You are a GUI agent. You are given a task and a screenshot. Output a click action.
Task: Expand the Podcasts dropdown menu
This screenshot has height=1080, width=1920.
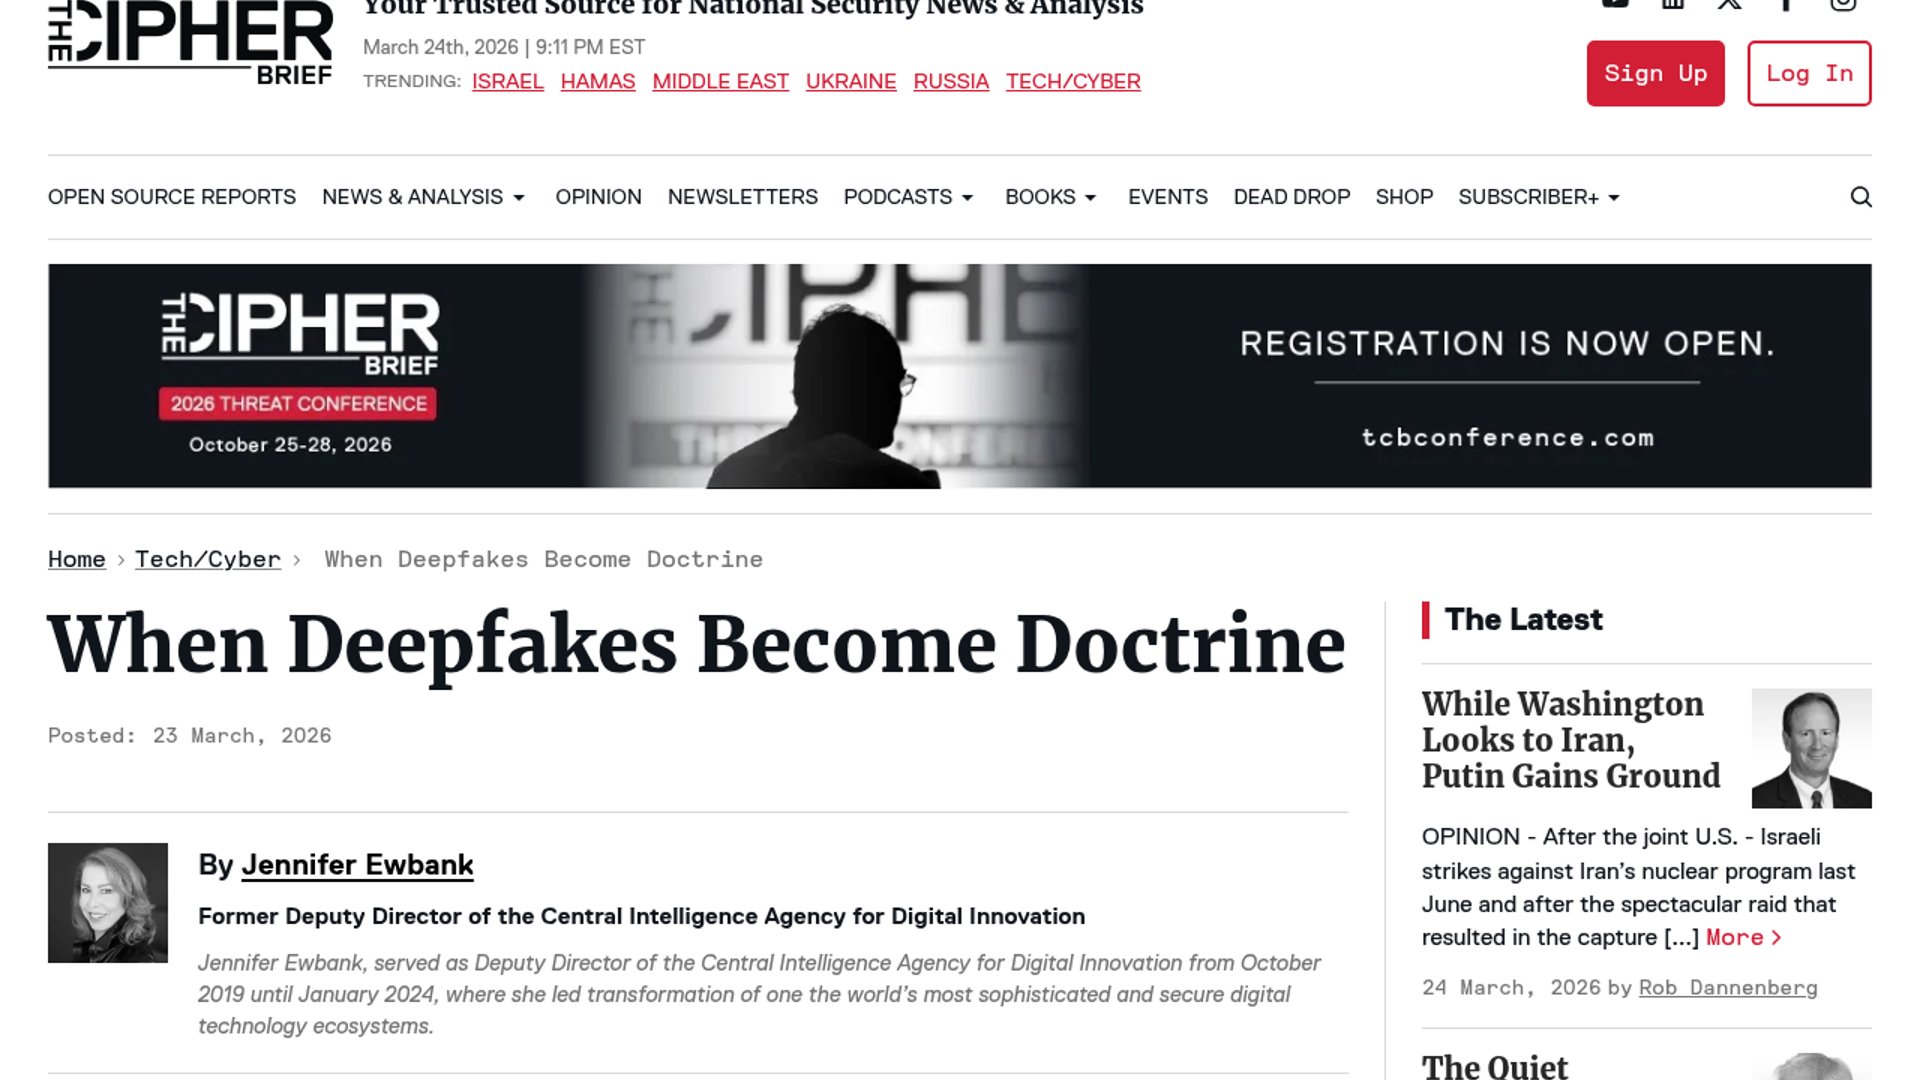908,197
